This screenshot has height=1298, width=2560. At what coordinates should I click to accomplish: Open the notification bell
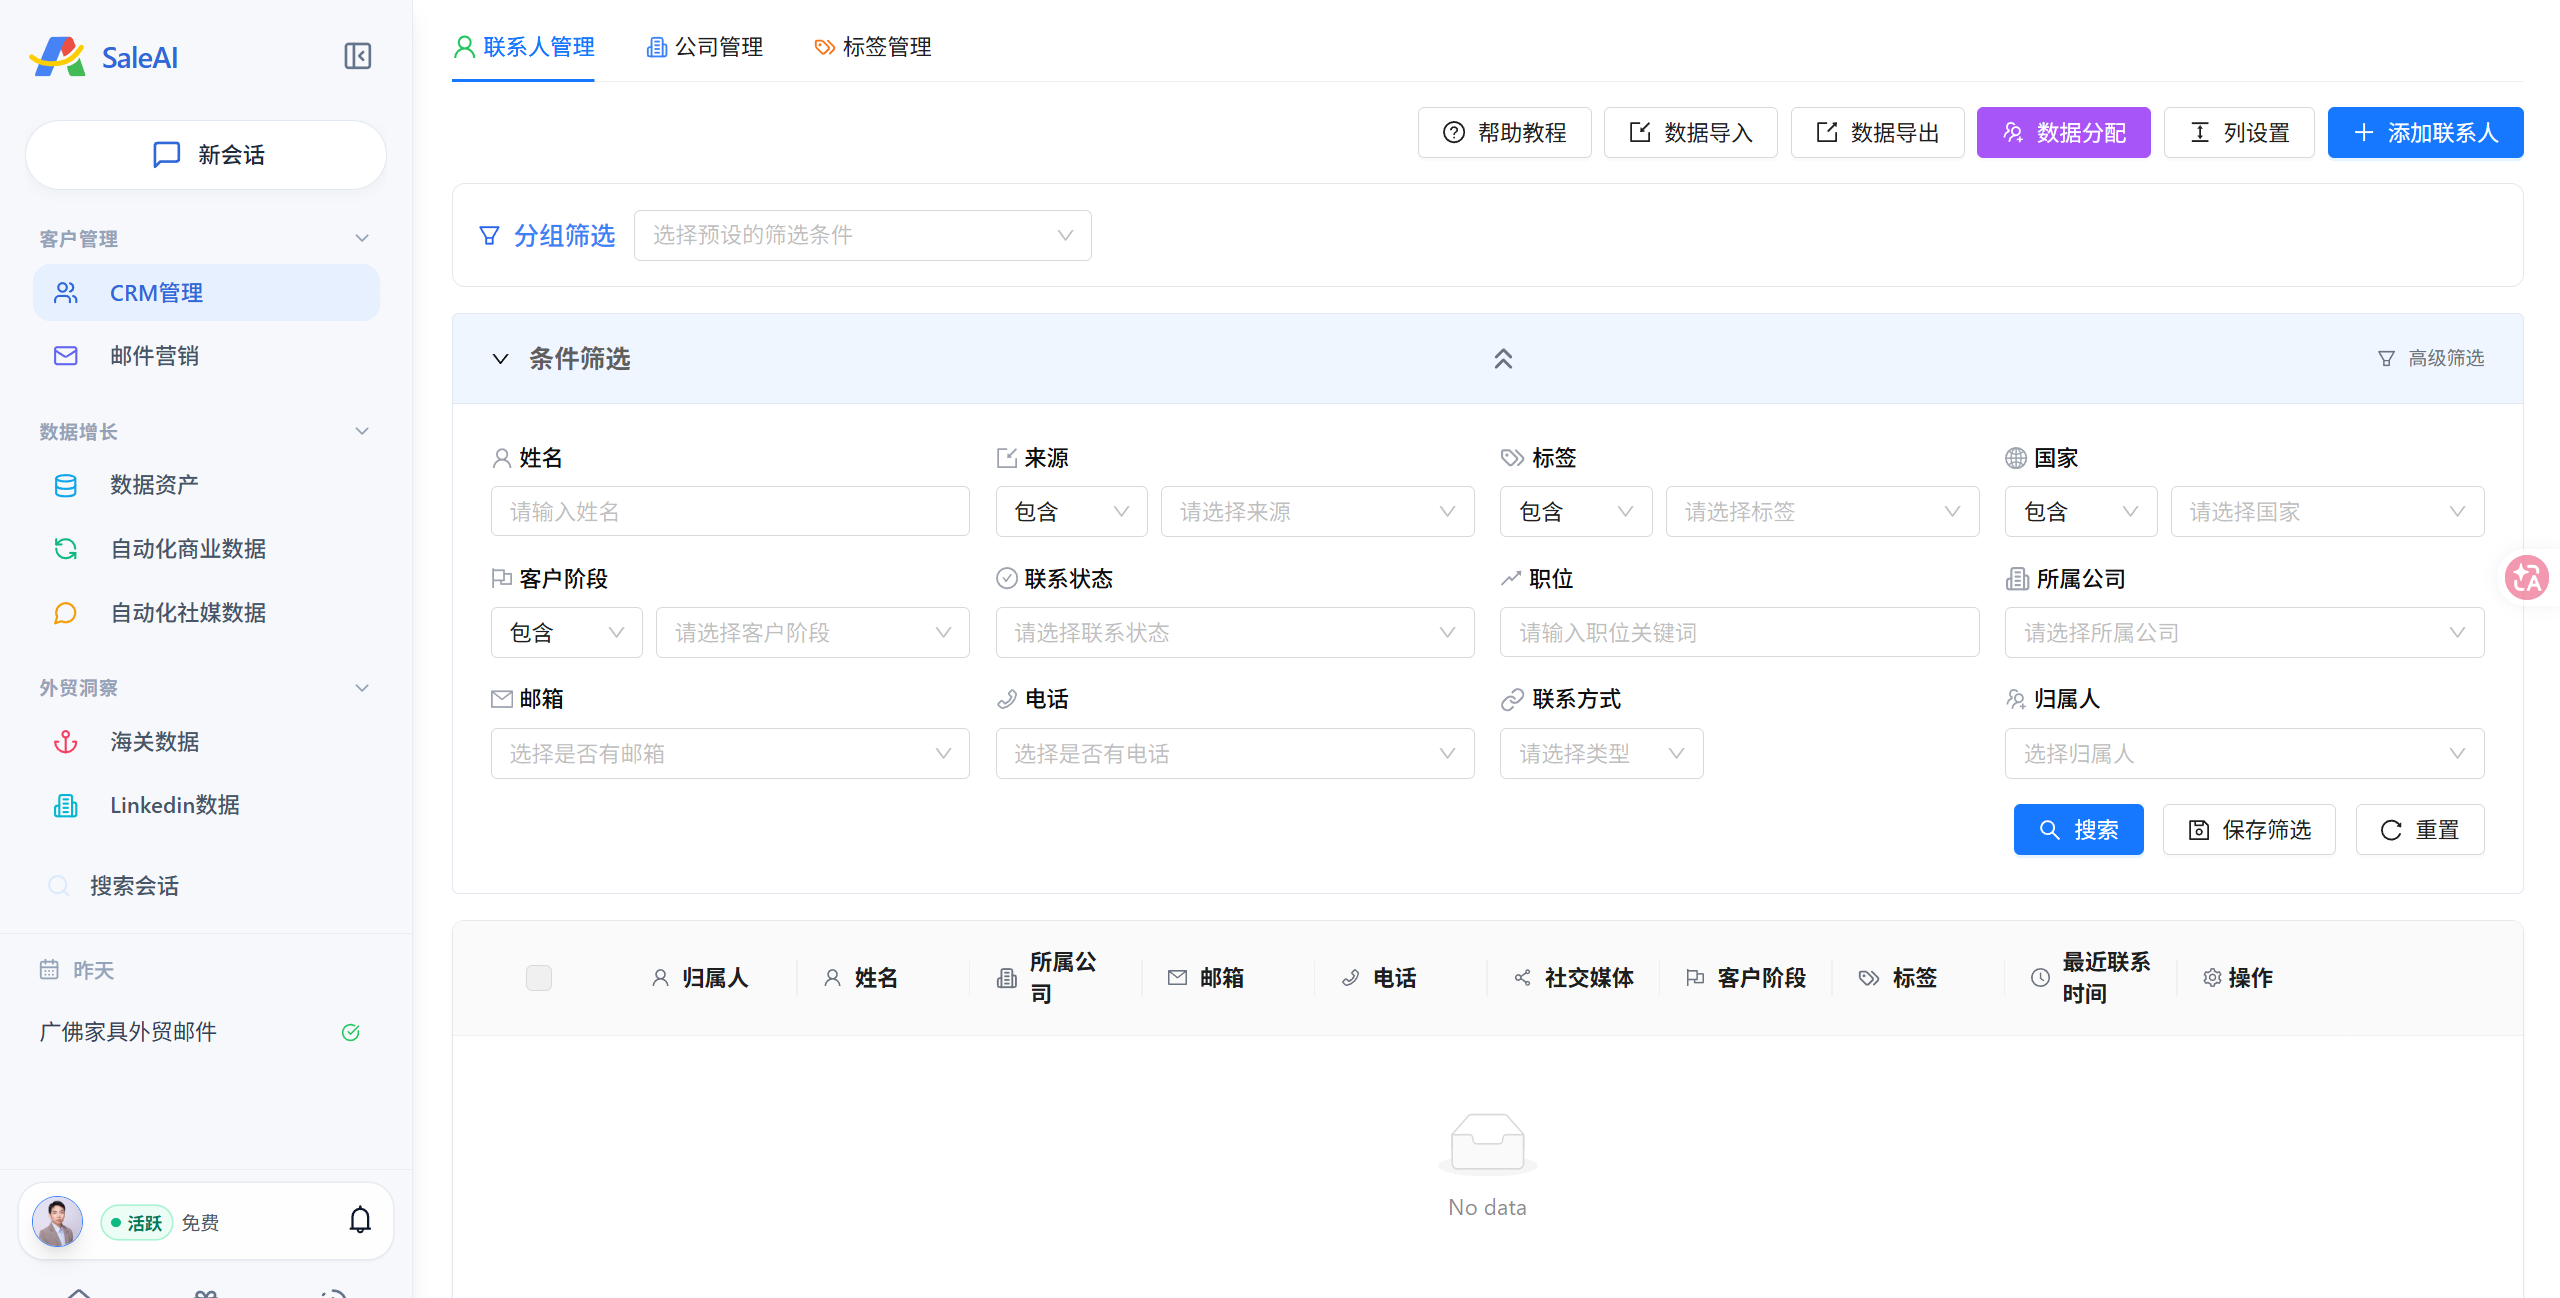coord(360,1220)
